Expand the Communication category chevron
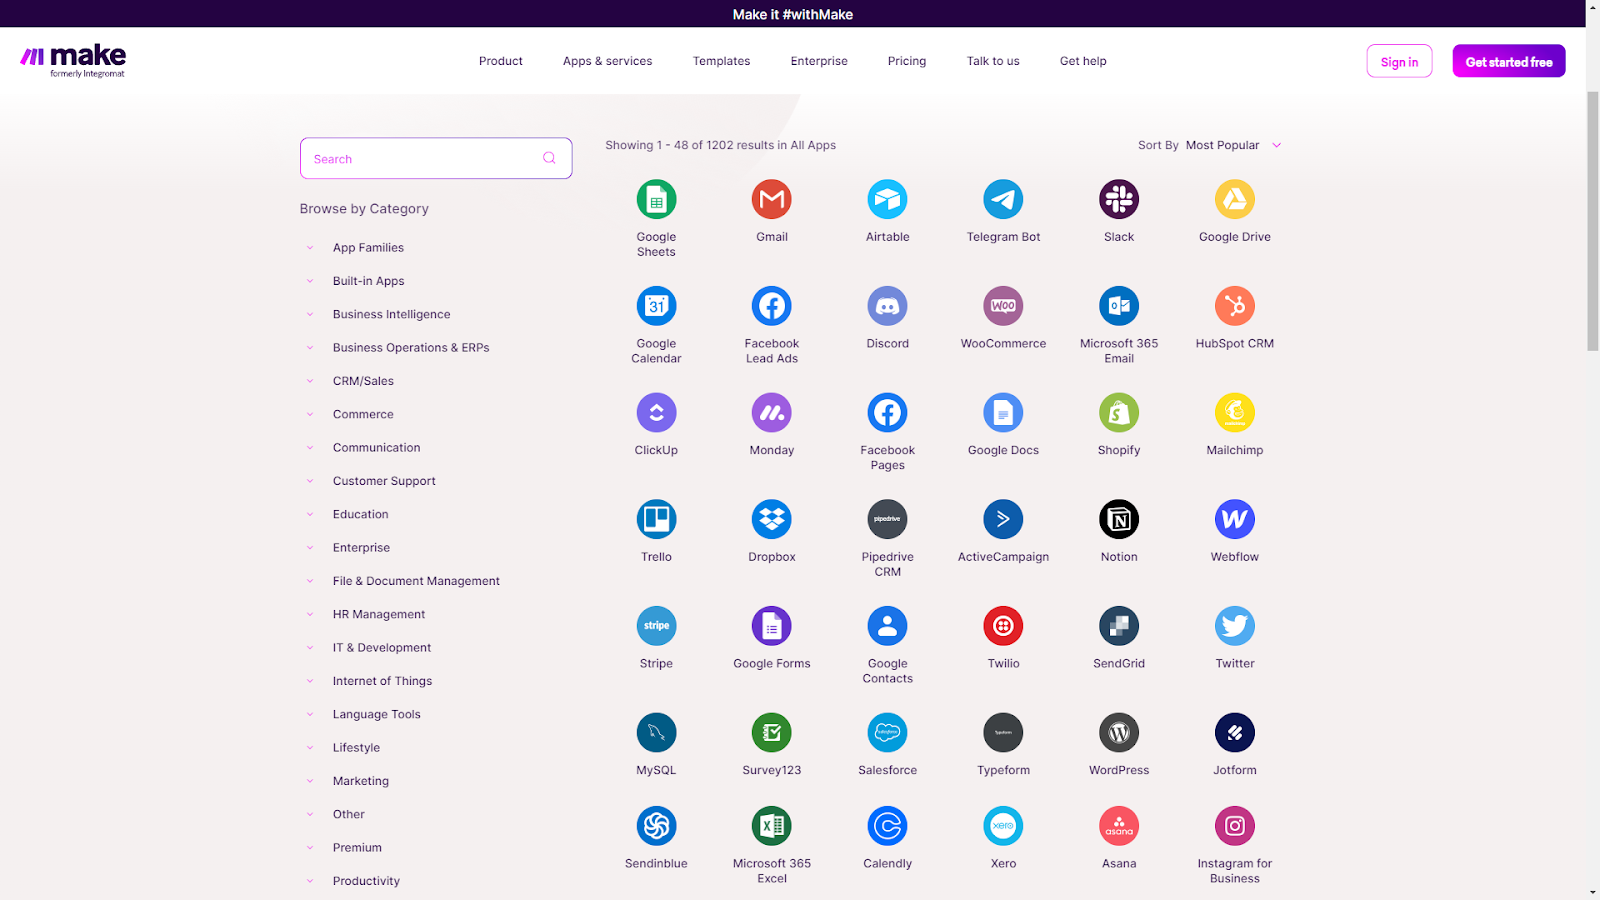This screenshot has width=1600, height=900. pos(310,448)
